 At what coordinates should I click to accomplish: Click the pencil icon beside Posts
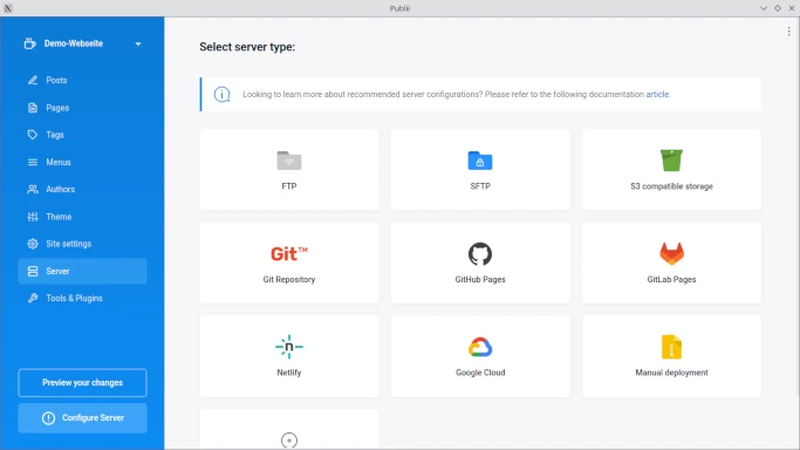tap(33, 80)
